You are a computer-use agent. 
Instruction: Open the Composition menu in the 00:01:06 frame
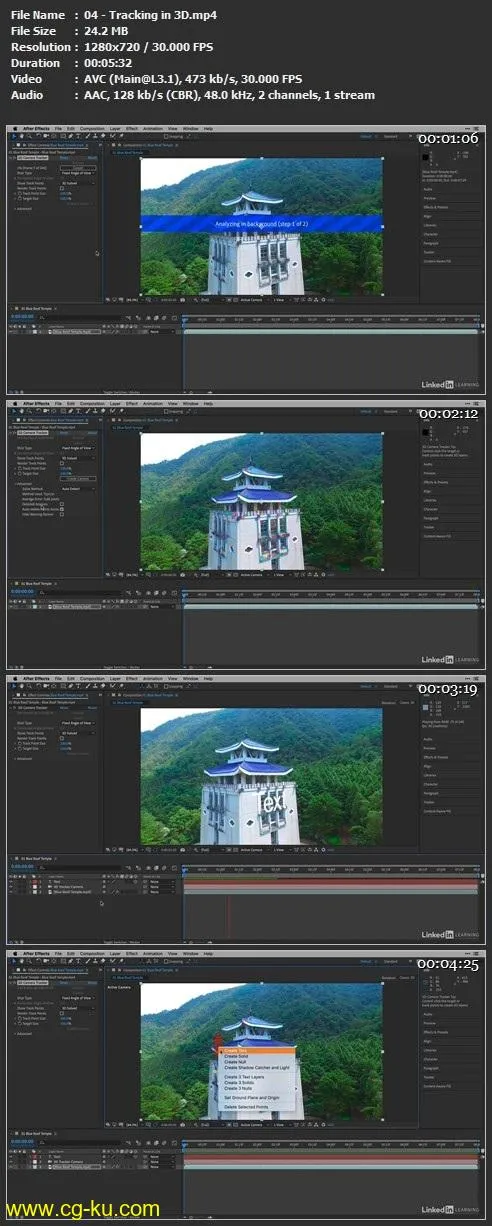[x=92, y=128]
